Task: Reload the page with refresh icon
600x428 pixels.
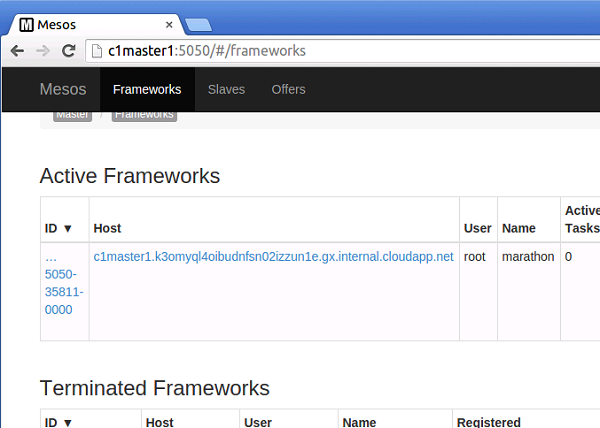Action: pyautogui.click(x=69, y=50)
